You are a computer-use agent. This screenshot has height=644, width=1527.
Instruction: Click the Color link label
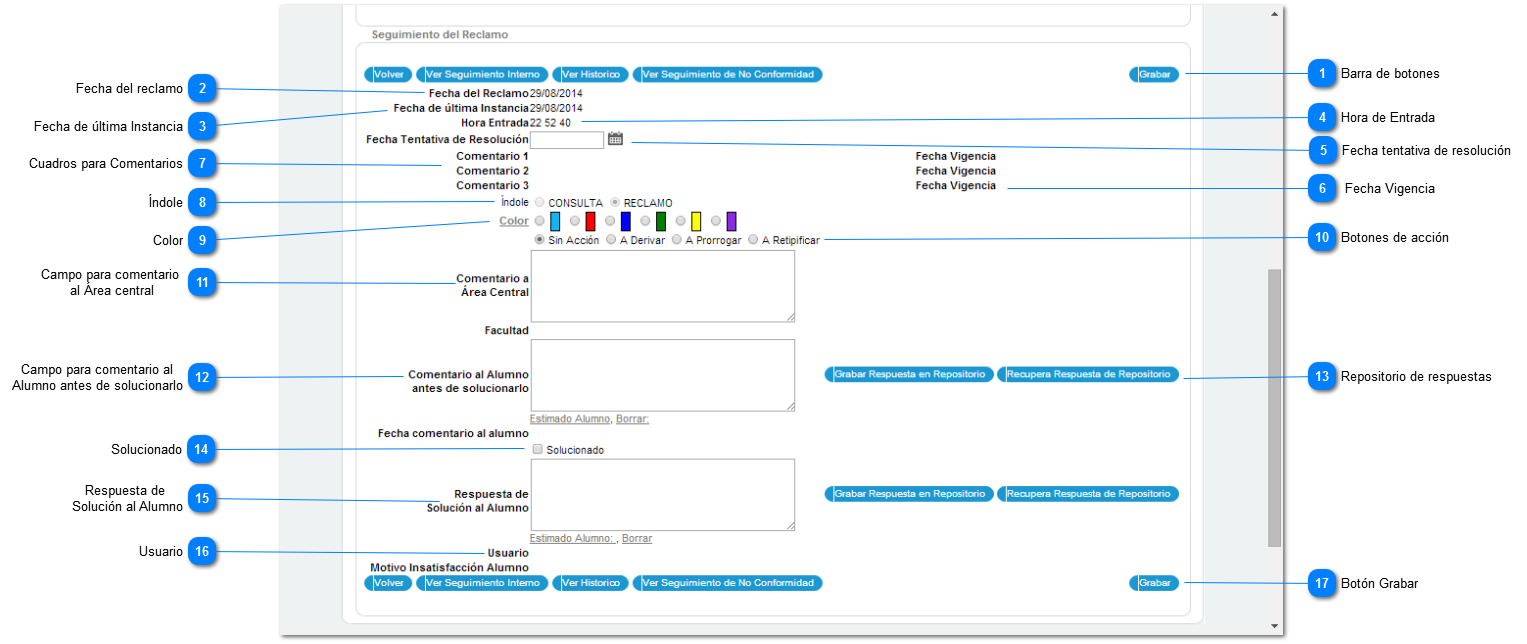(514, 221)
